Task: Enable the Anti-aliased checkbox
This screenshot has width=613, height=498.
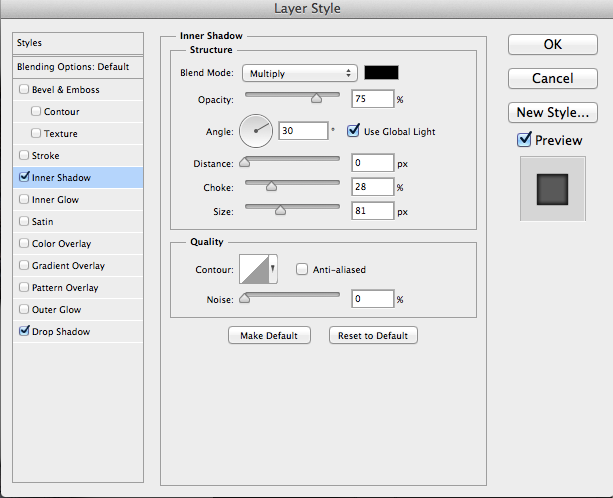Action: [x=302, y=269]
